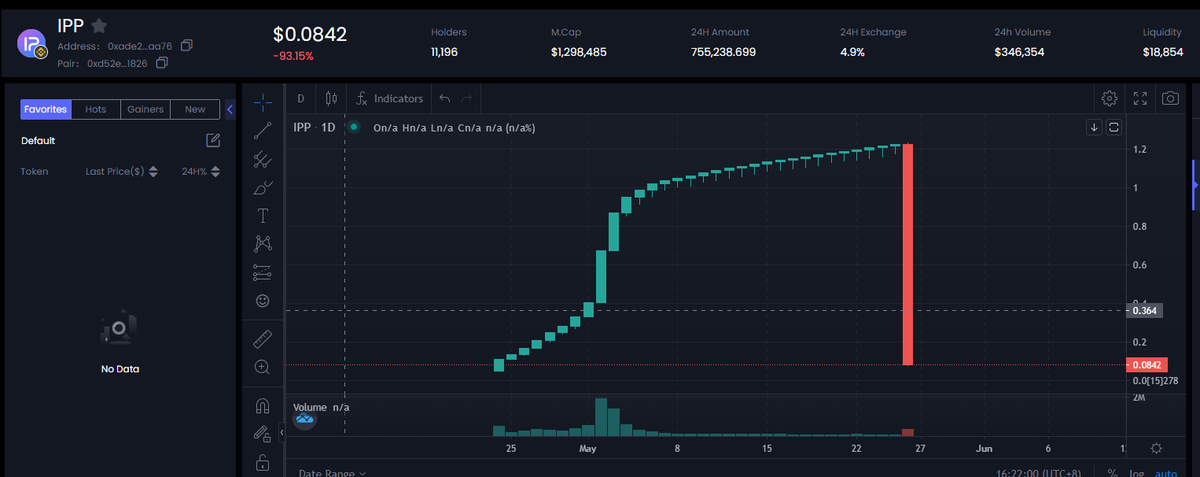Viewport: 1200px width, 477px height.
Task: Toggle auto scale mode
Action: 1166,472
